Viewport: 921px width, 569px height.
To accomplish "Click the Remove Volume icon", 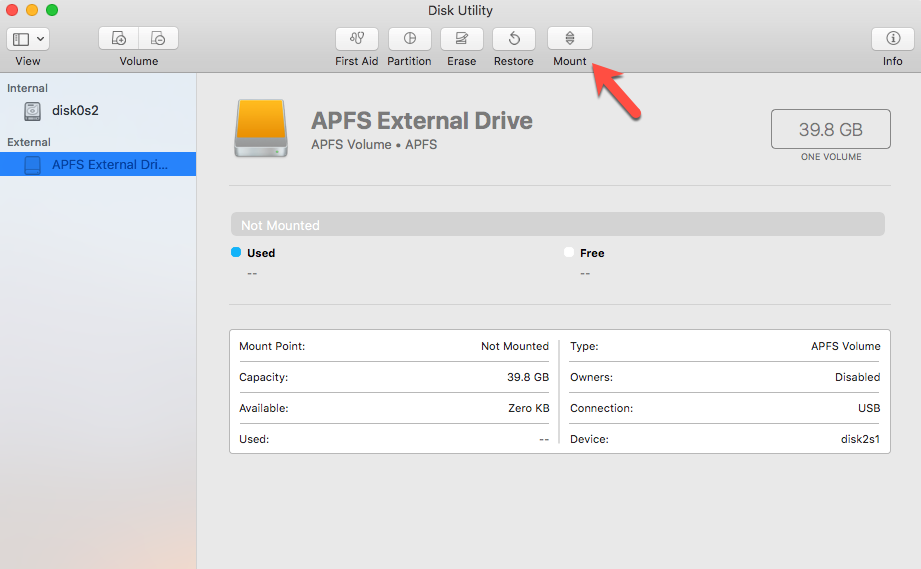I will tap(158, 39).
